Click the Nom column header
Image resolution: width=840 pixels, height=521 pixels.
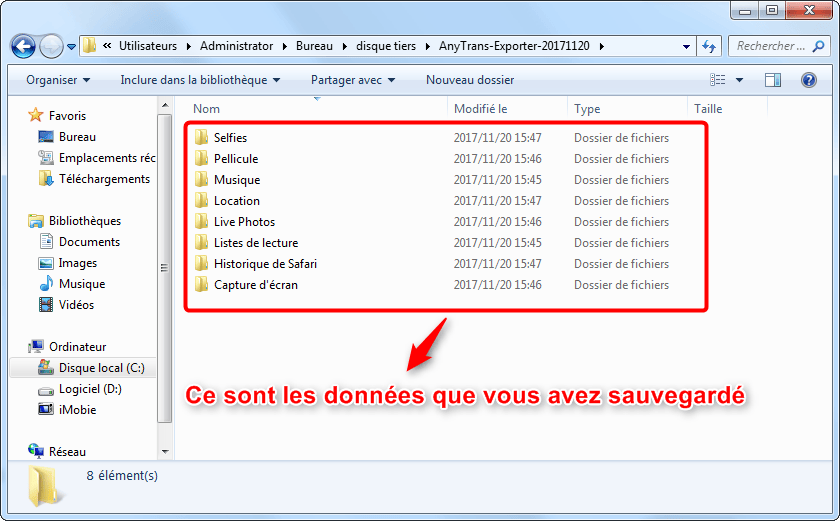(207, 109)
